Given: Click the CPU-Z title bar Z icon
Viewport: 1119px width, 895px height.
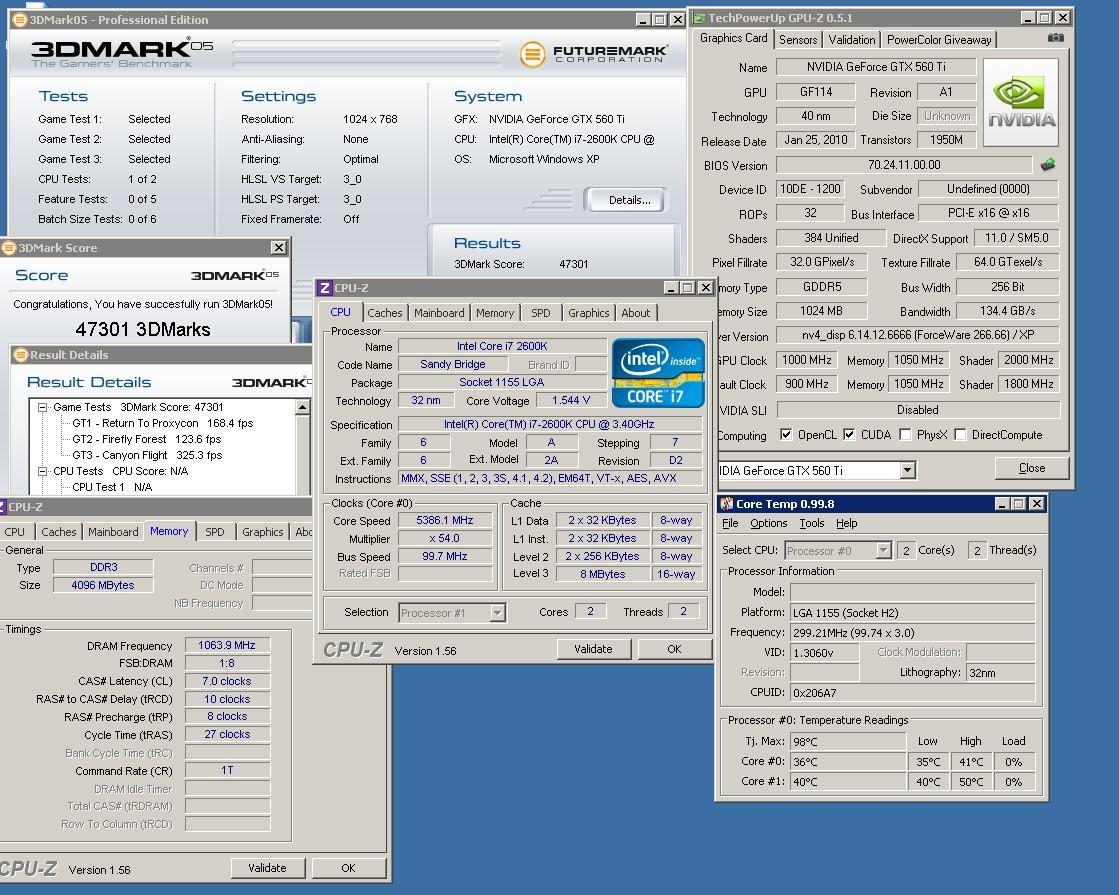Looking at the screenshot, I should (x=325, y=288).
